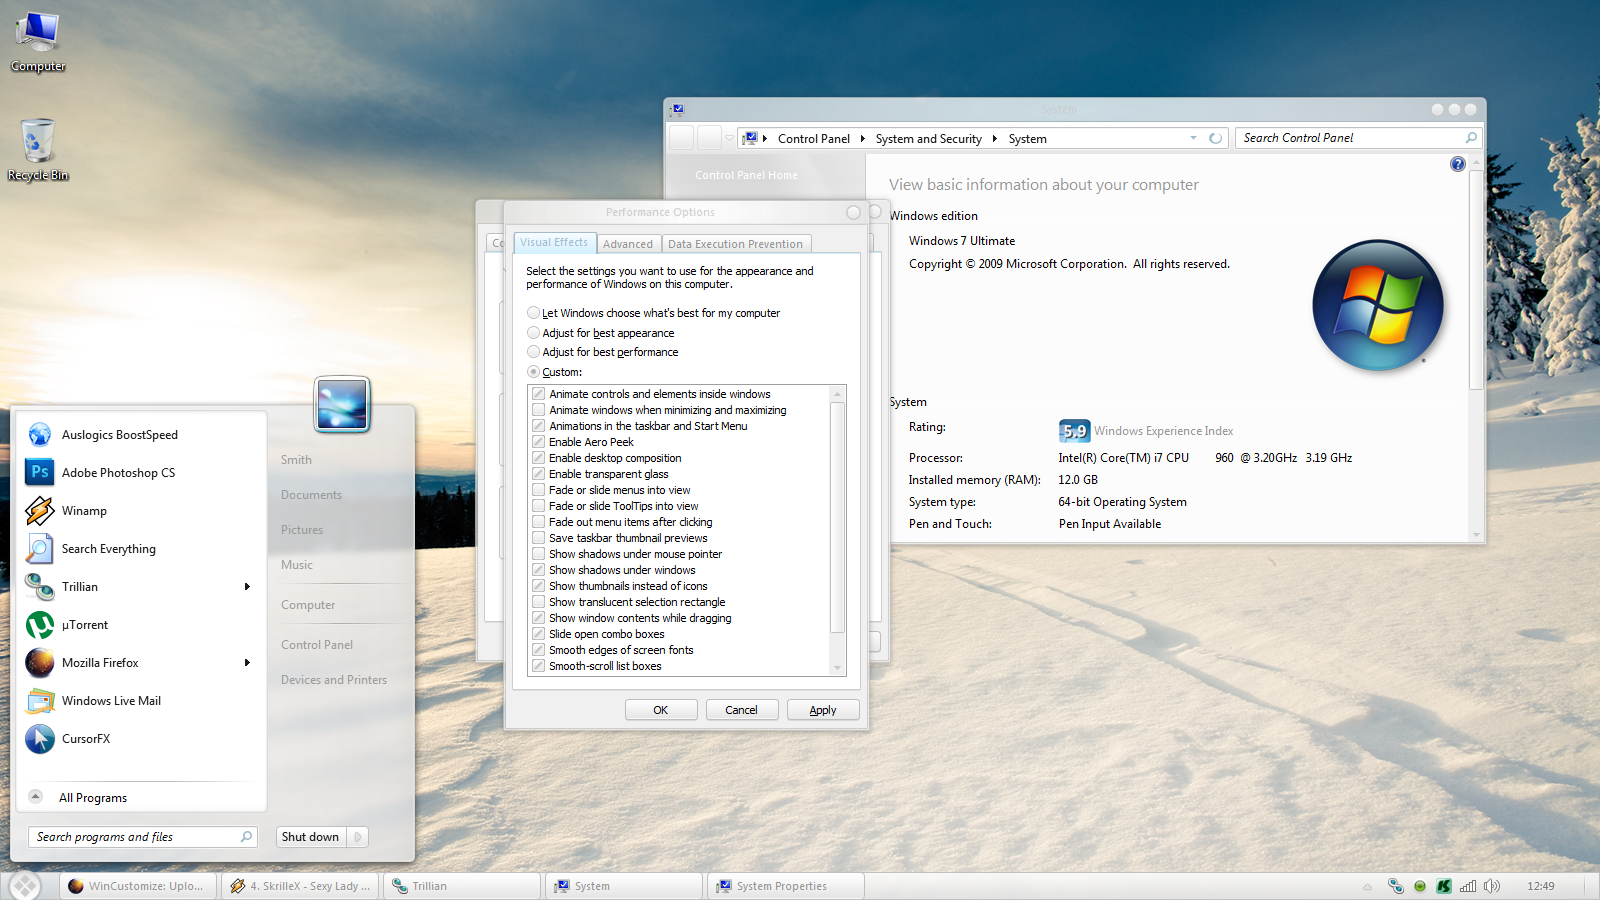Click the Search programs and files box
This screenshot has height=900, width=1600.
click(x=135, y=837)
